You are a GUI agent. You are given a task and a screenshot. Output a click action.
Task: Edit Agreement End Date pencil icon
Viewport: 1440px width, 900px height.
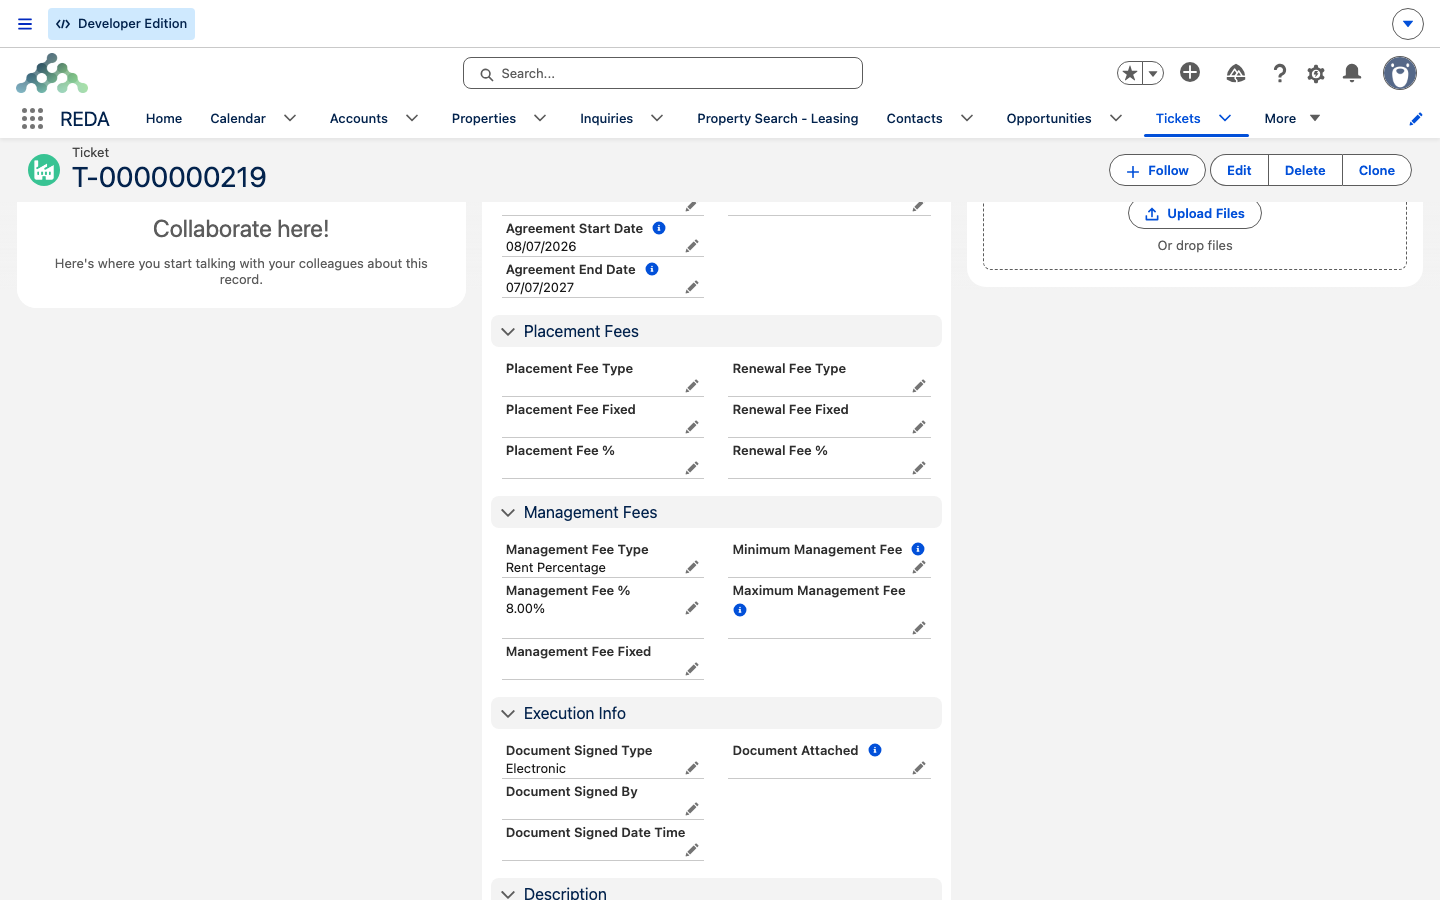pyautogui.click(x=692, y=287)
